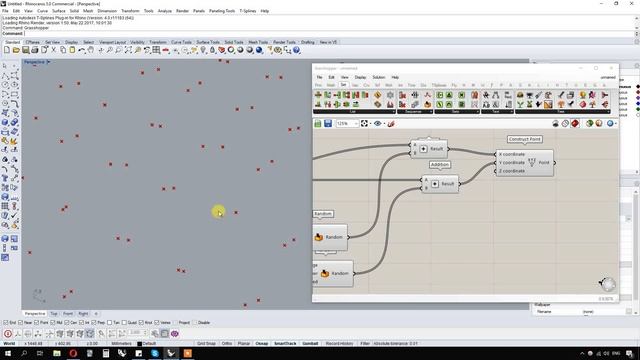Screen dimensions: 640x360
Task: Click the Grasshopper canvas navigation compass
Action: coord(607,284)
